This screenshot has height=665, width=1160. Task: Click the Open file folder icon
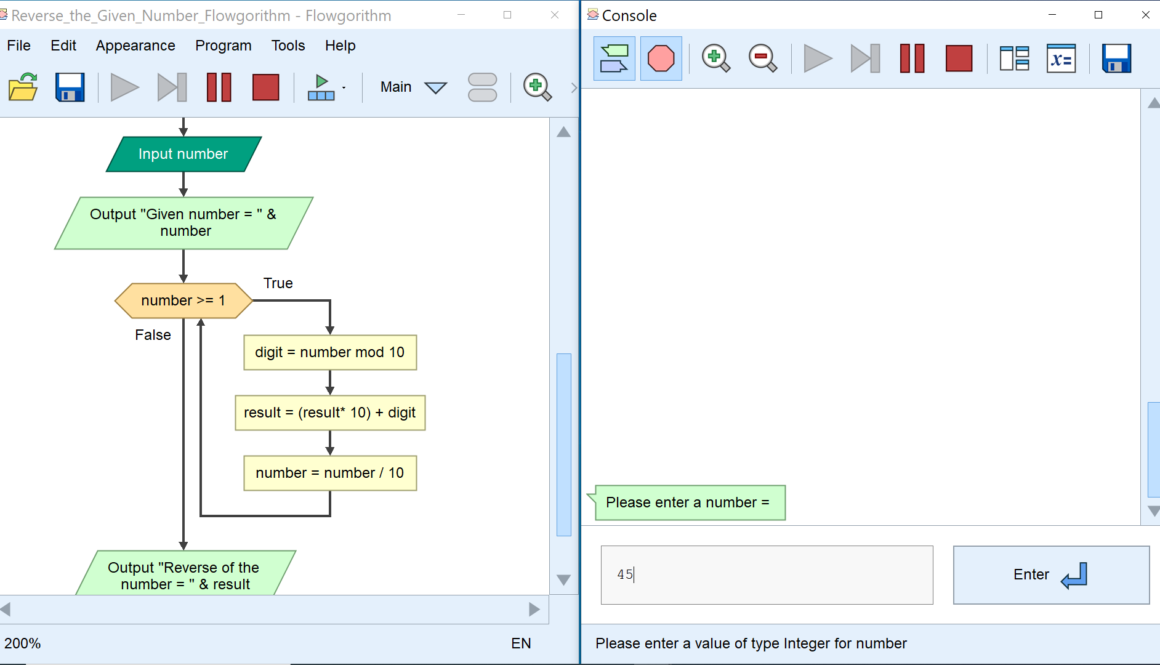[23, 87]
